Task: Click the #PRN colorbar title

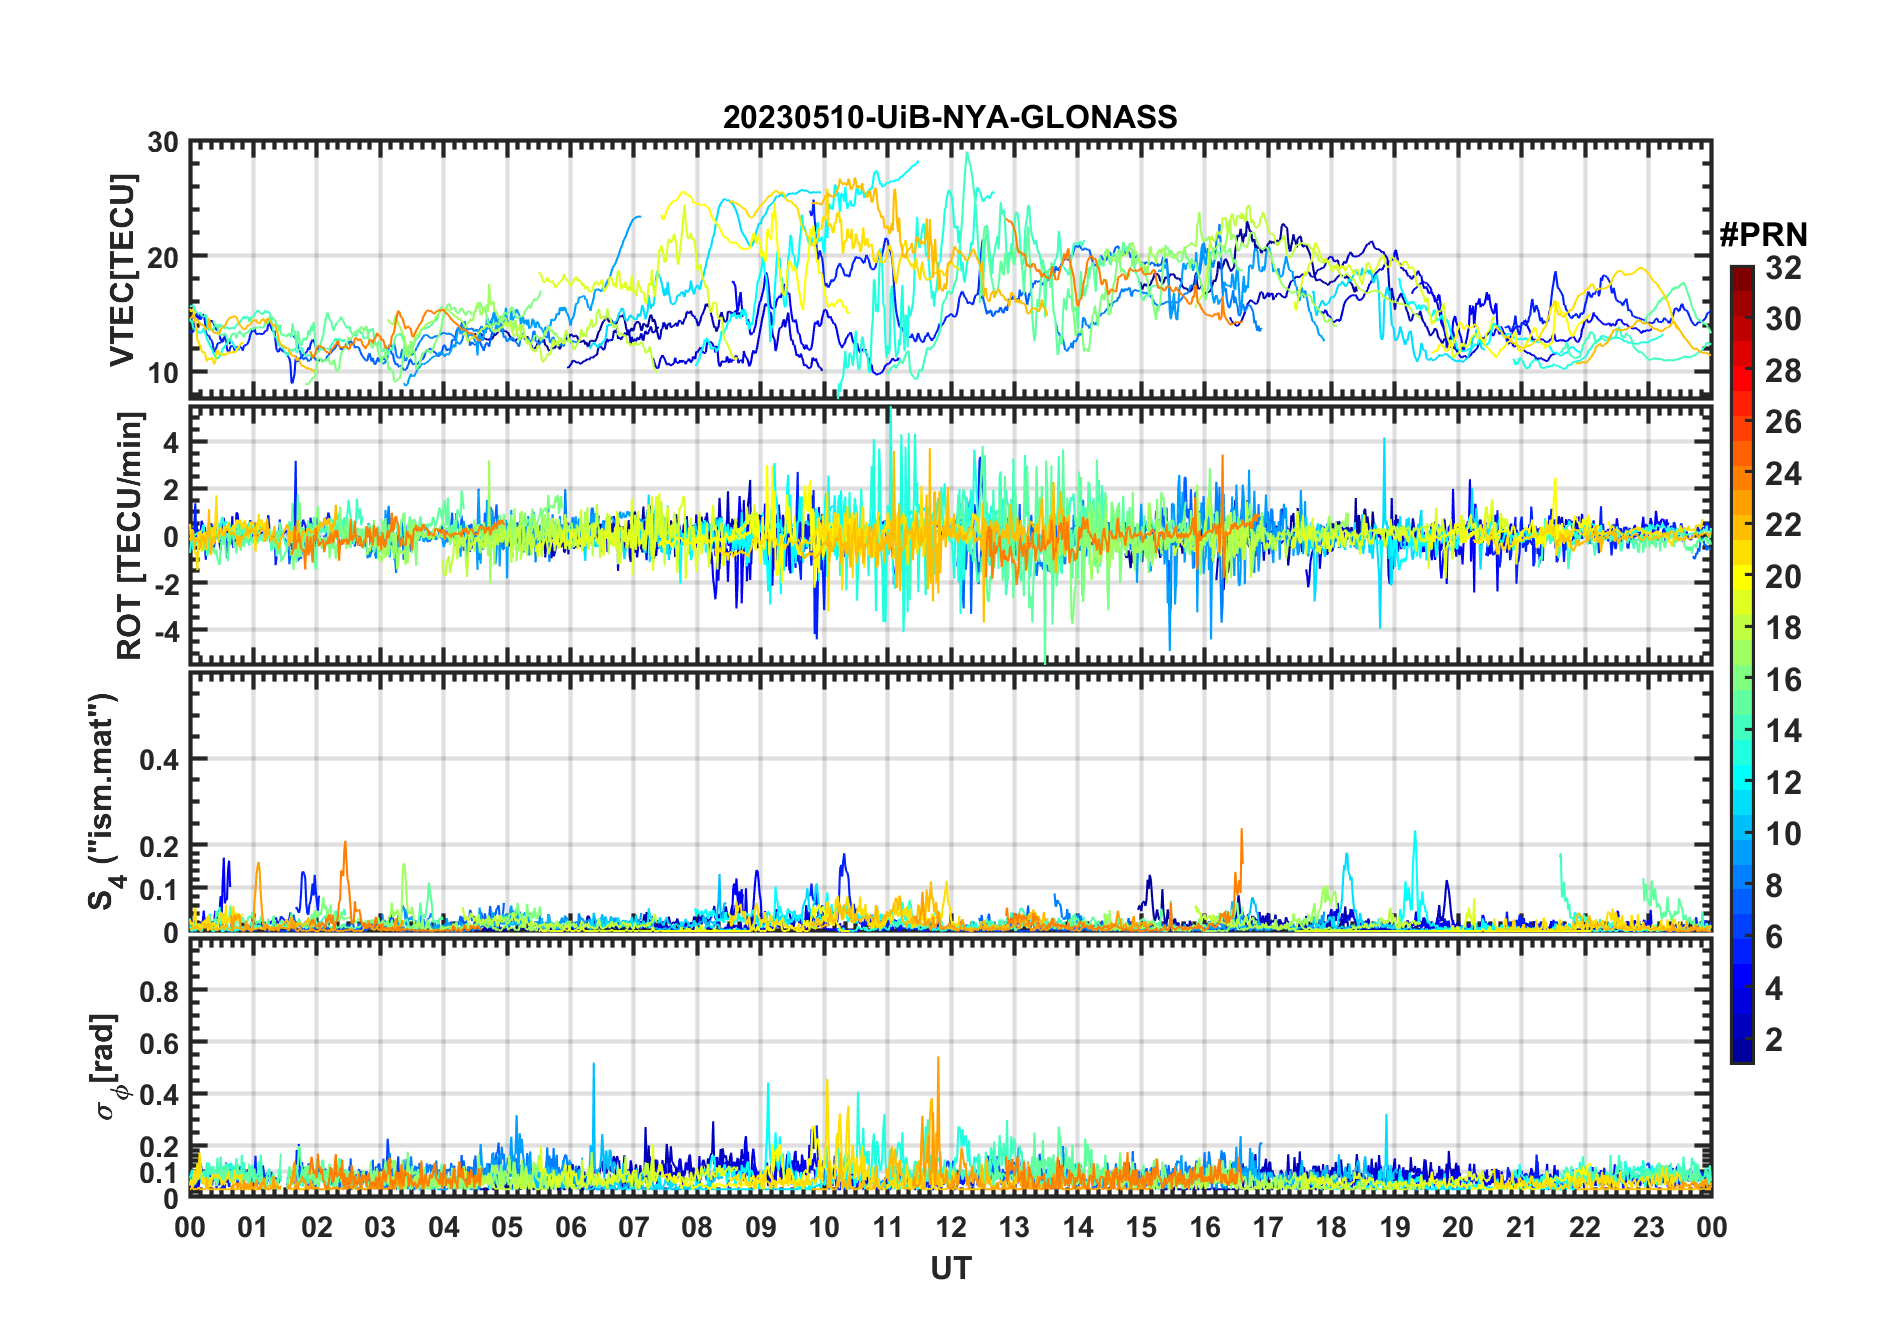Action: coord(1763,235)
